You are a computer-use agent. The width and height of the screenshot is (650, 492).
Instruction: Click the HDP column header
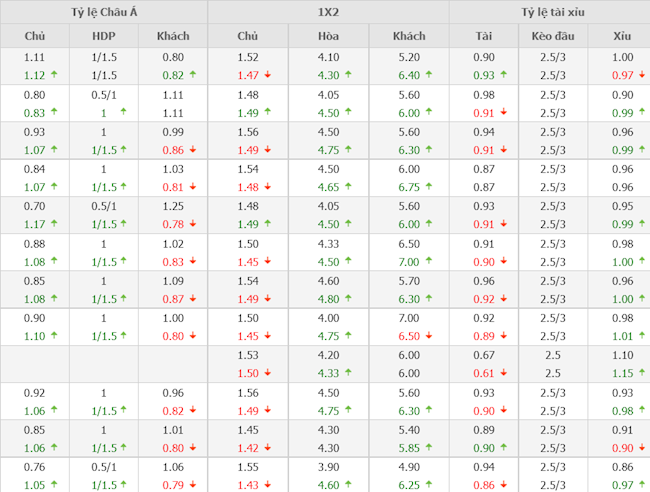pyautogui.click(x=104, y=36)
